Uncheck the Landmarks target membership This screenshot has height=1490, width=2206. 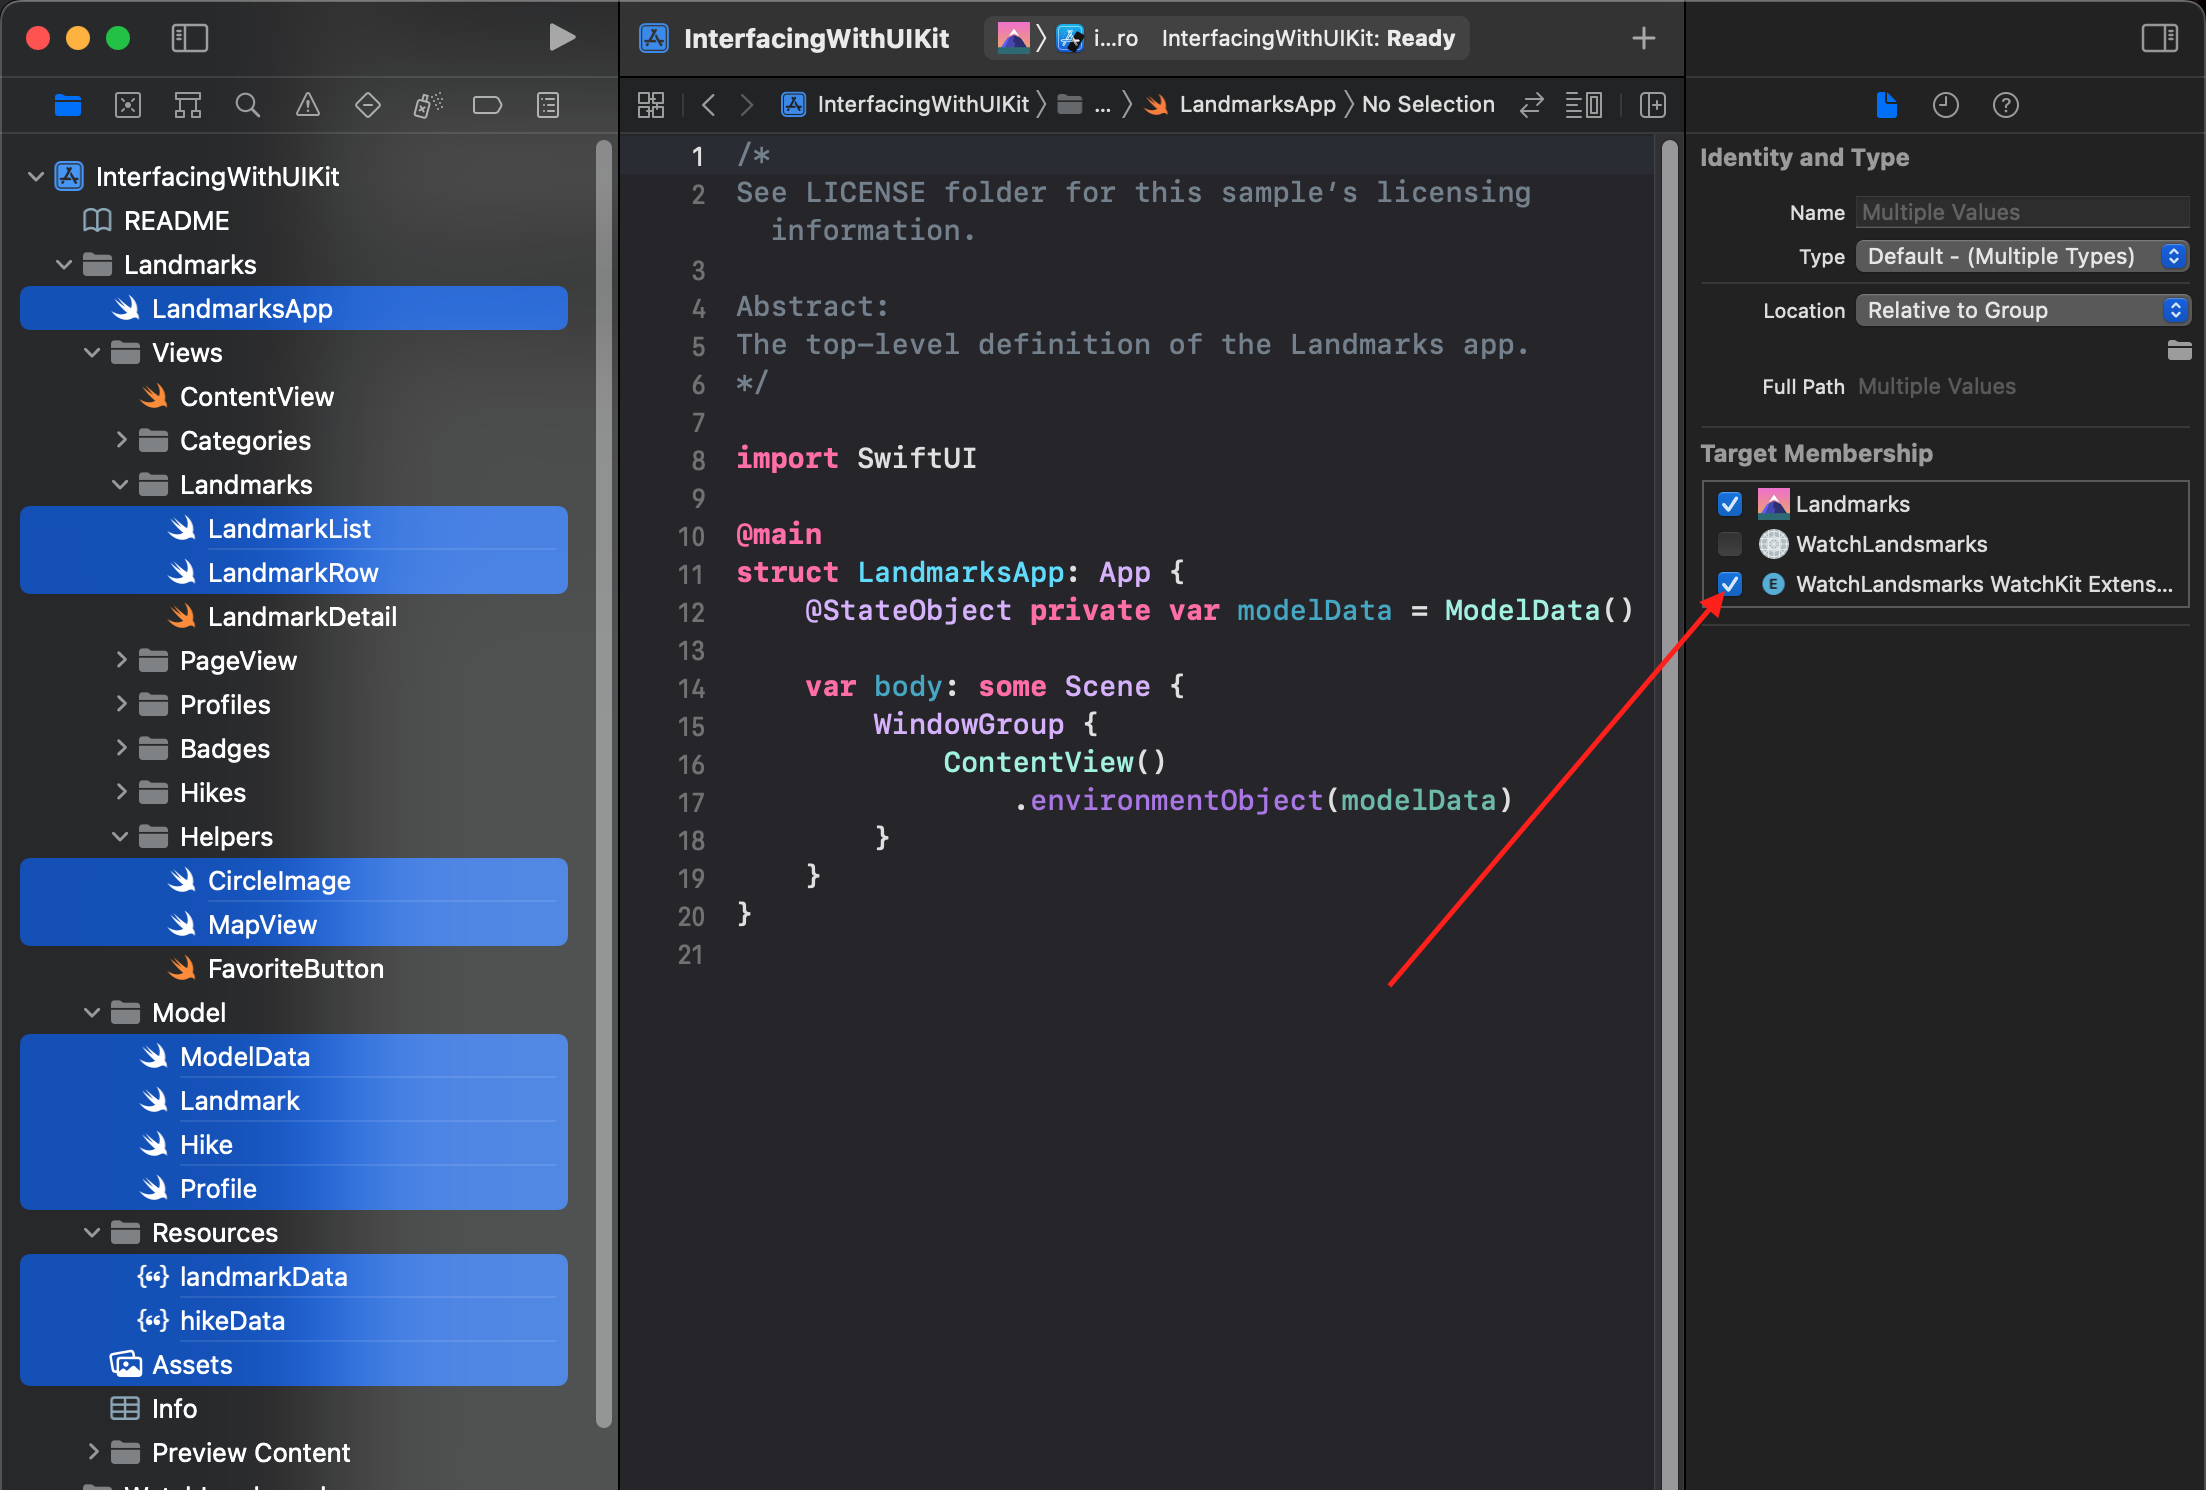[x=1729, y=504]
